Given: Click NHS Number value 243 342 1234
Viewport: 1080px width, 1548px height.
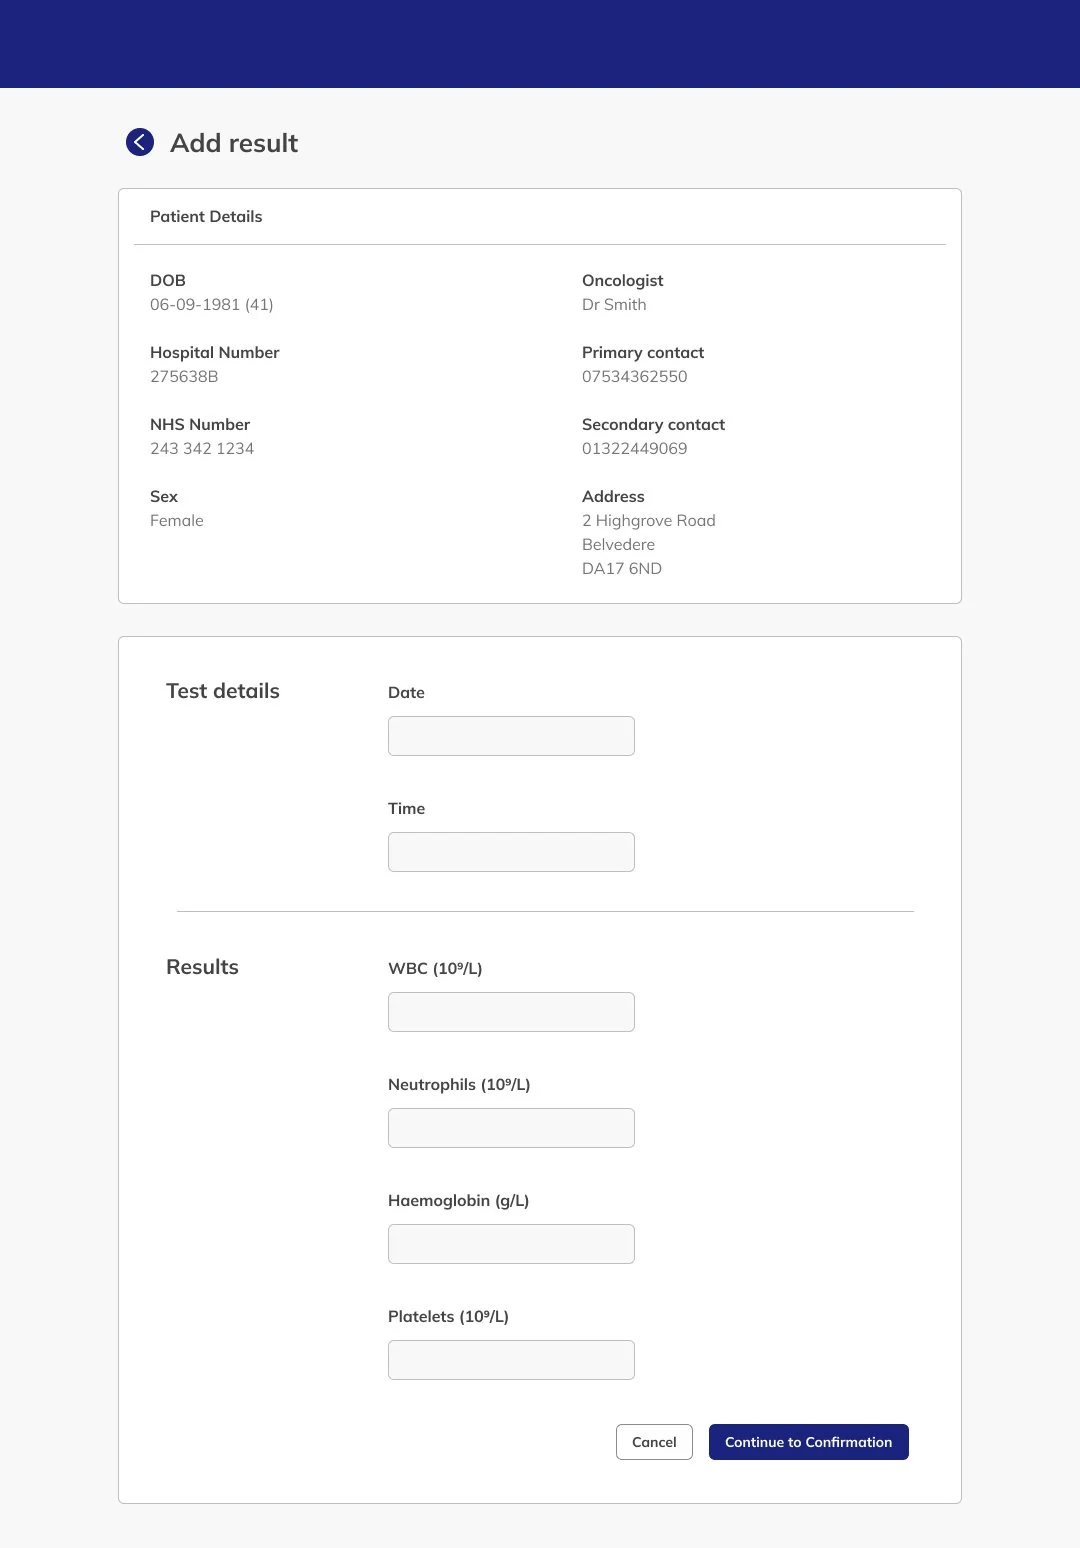Looking at the screenshot, I should (202, 448).
